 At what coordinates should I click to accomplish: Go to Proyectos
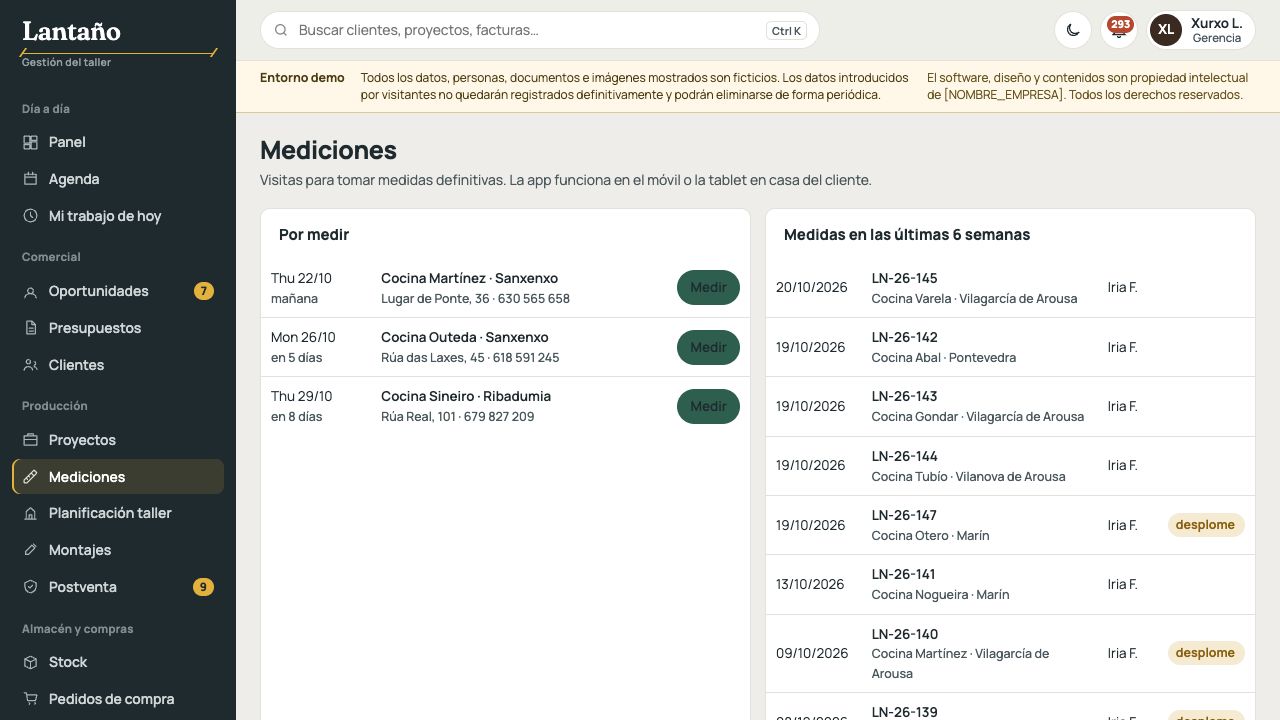pyautogui.click(x=118, y=440)
